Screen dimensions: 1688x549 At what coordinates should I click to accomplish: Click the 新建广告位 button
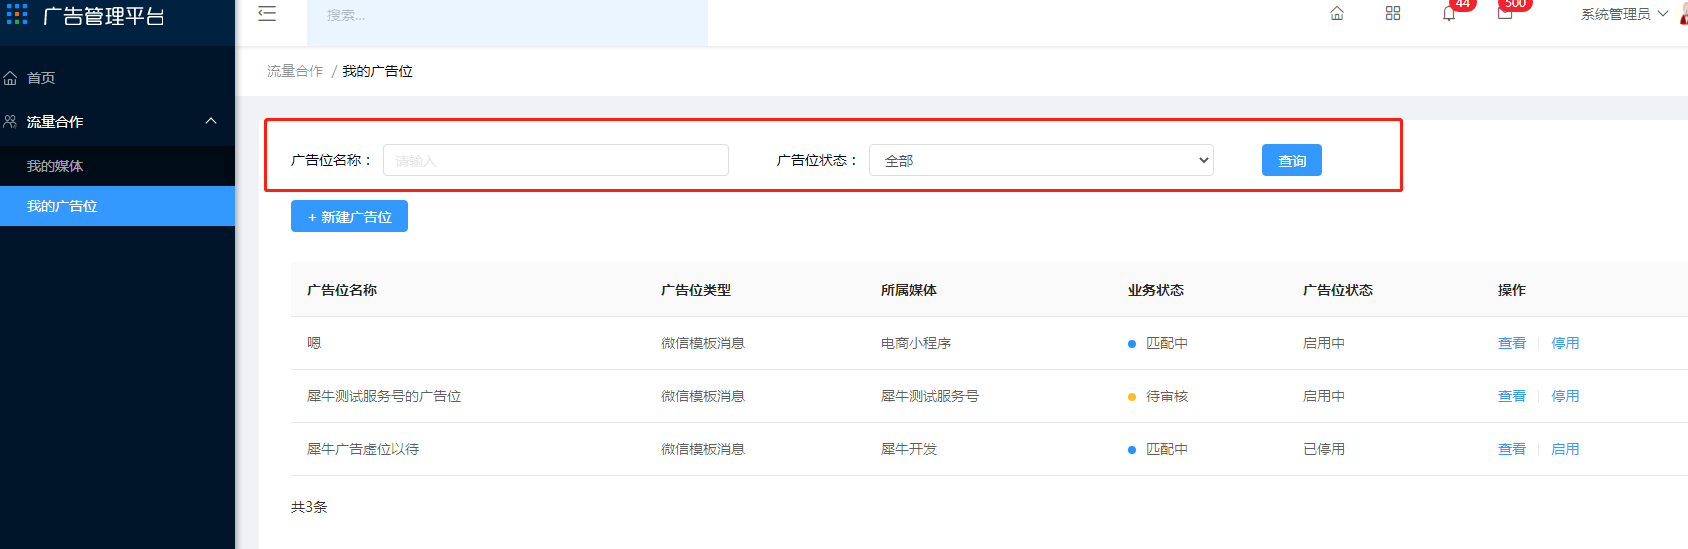coord(349,216)
